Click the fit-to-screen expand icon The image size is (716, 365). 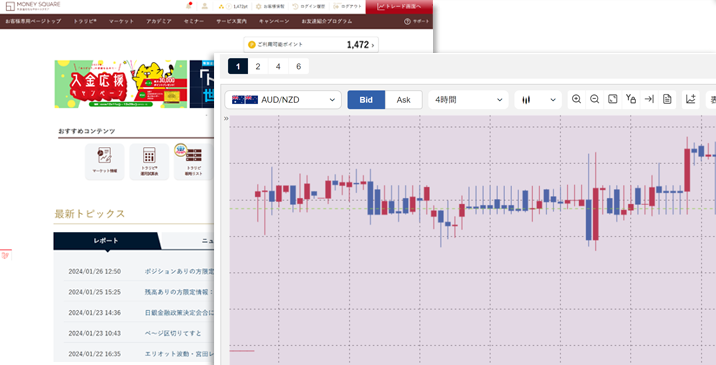(x=613, y=99)
